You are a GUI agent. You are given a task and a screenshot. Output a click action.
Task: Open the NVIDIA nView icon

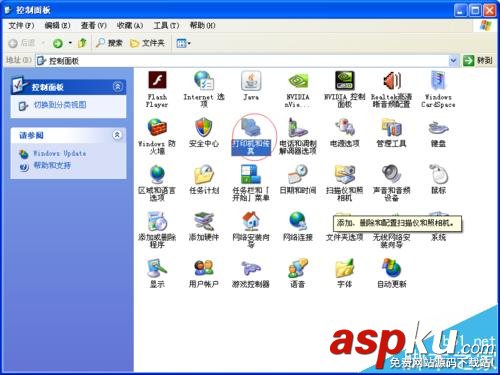tap(298, 81)
